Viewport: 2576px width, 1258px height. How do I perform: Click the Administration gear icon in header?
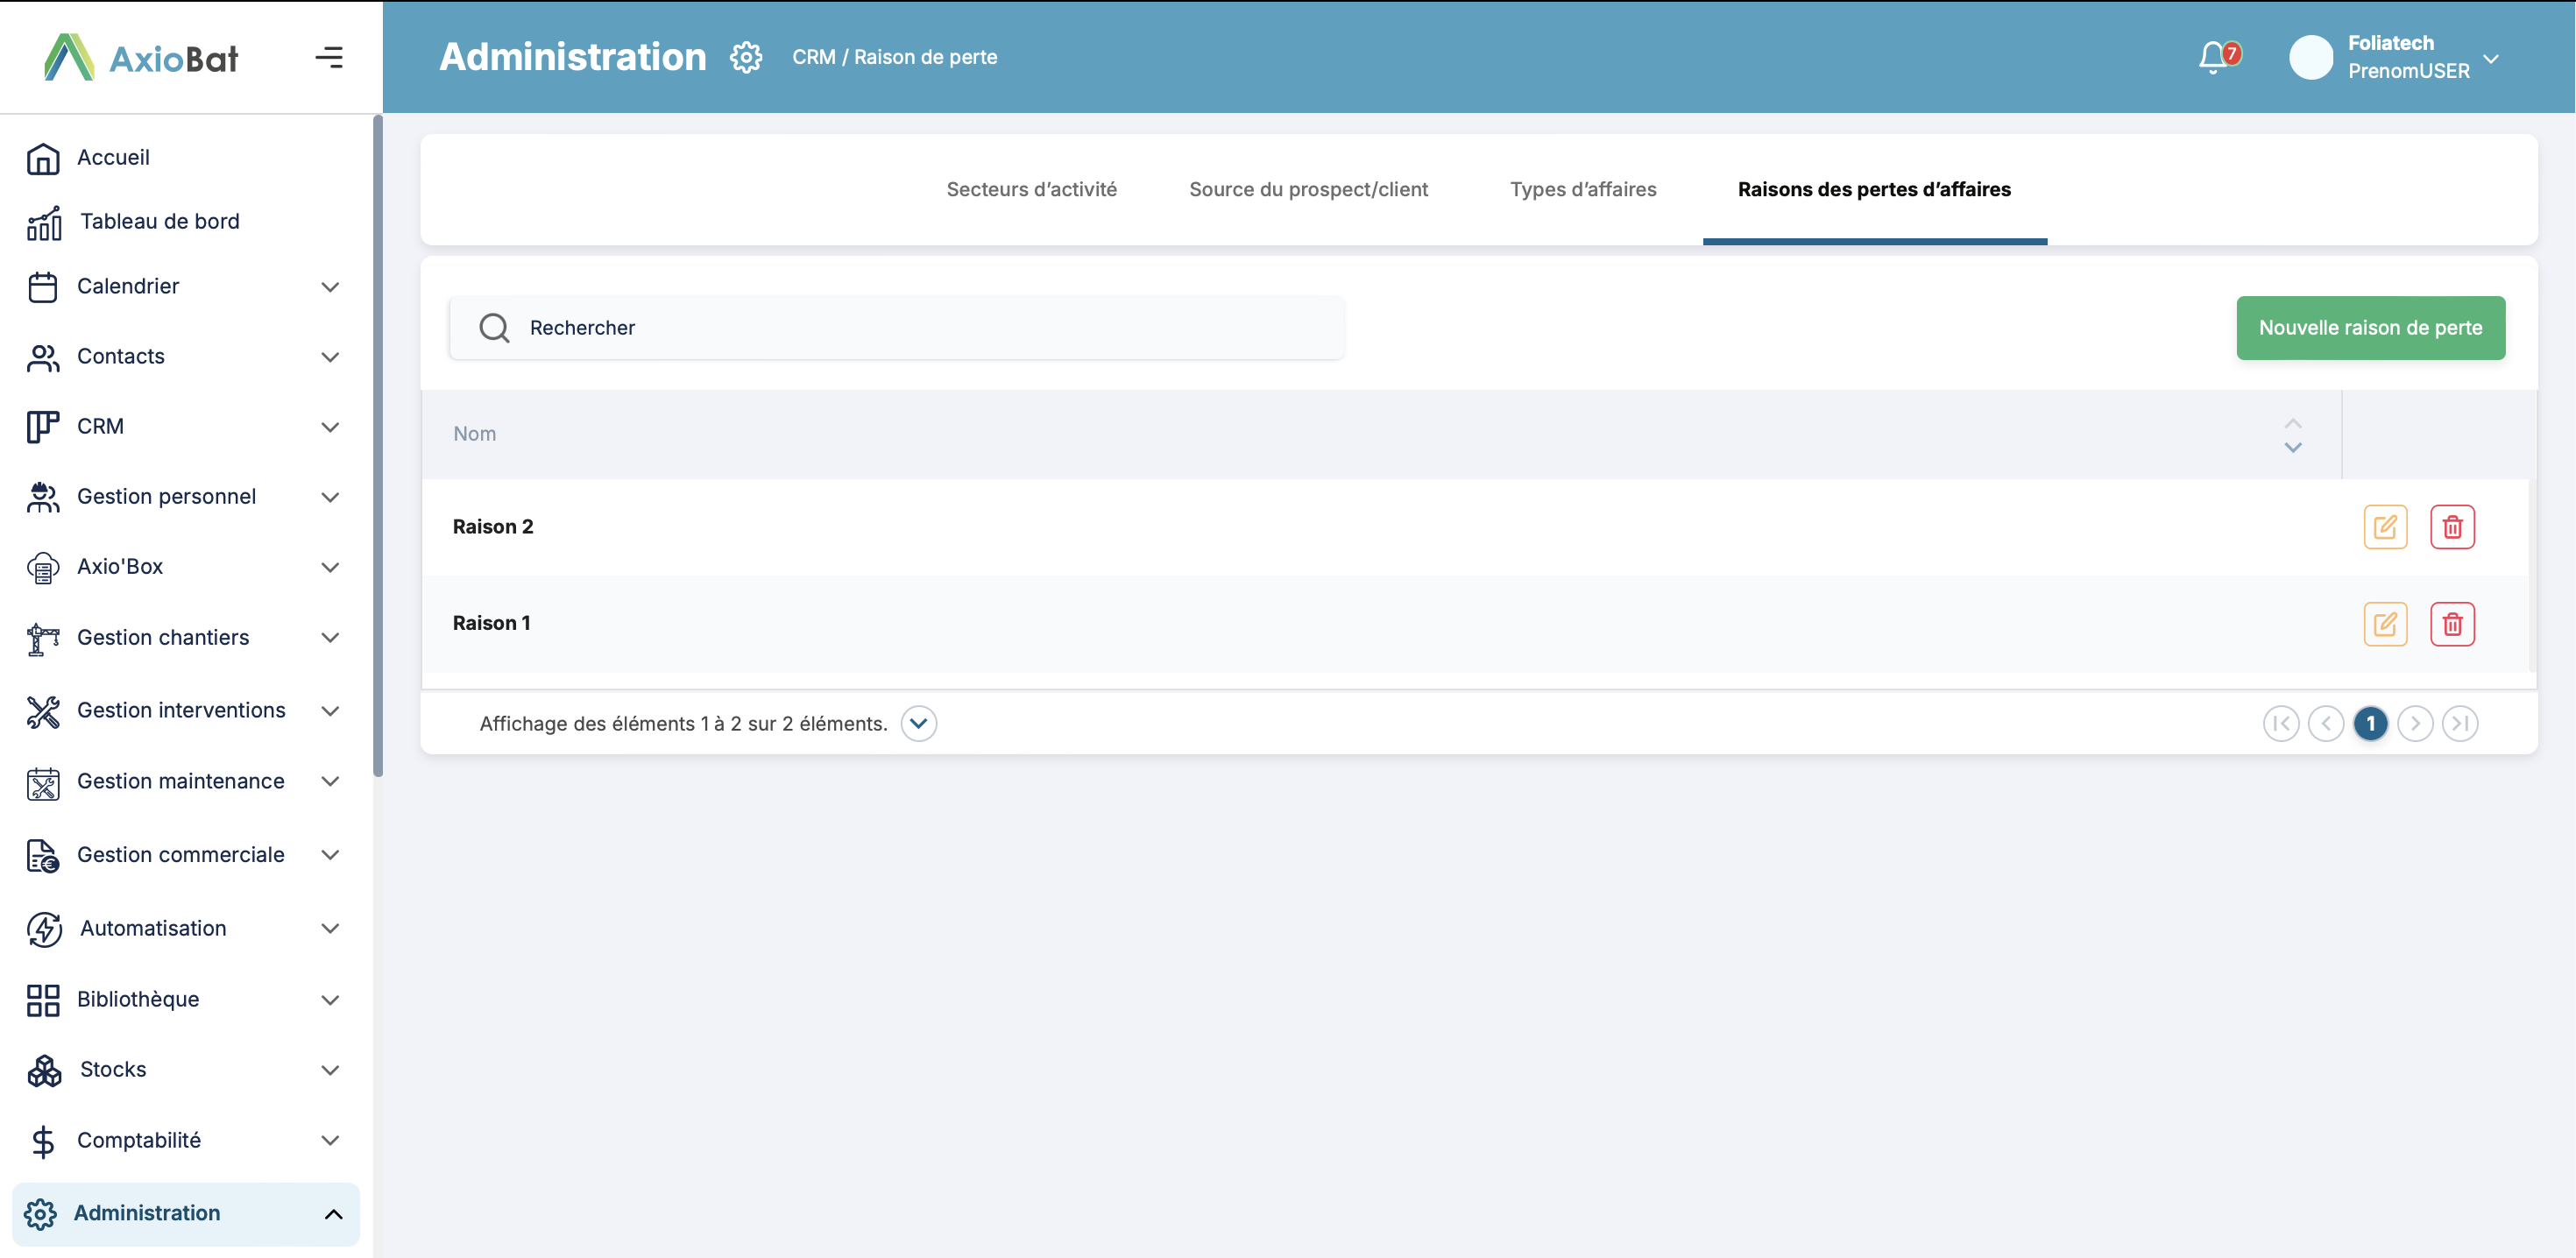[746, 57]
